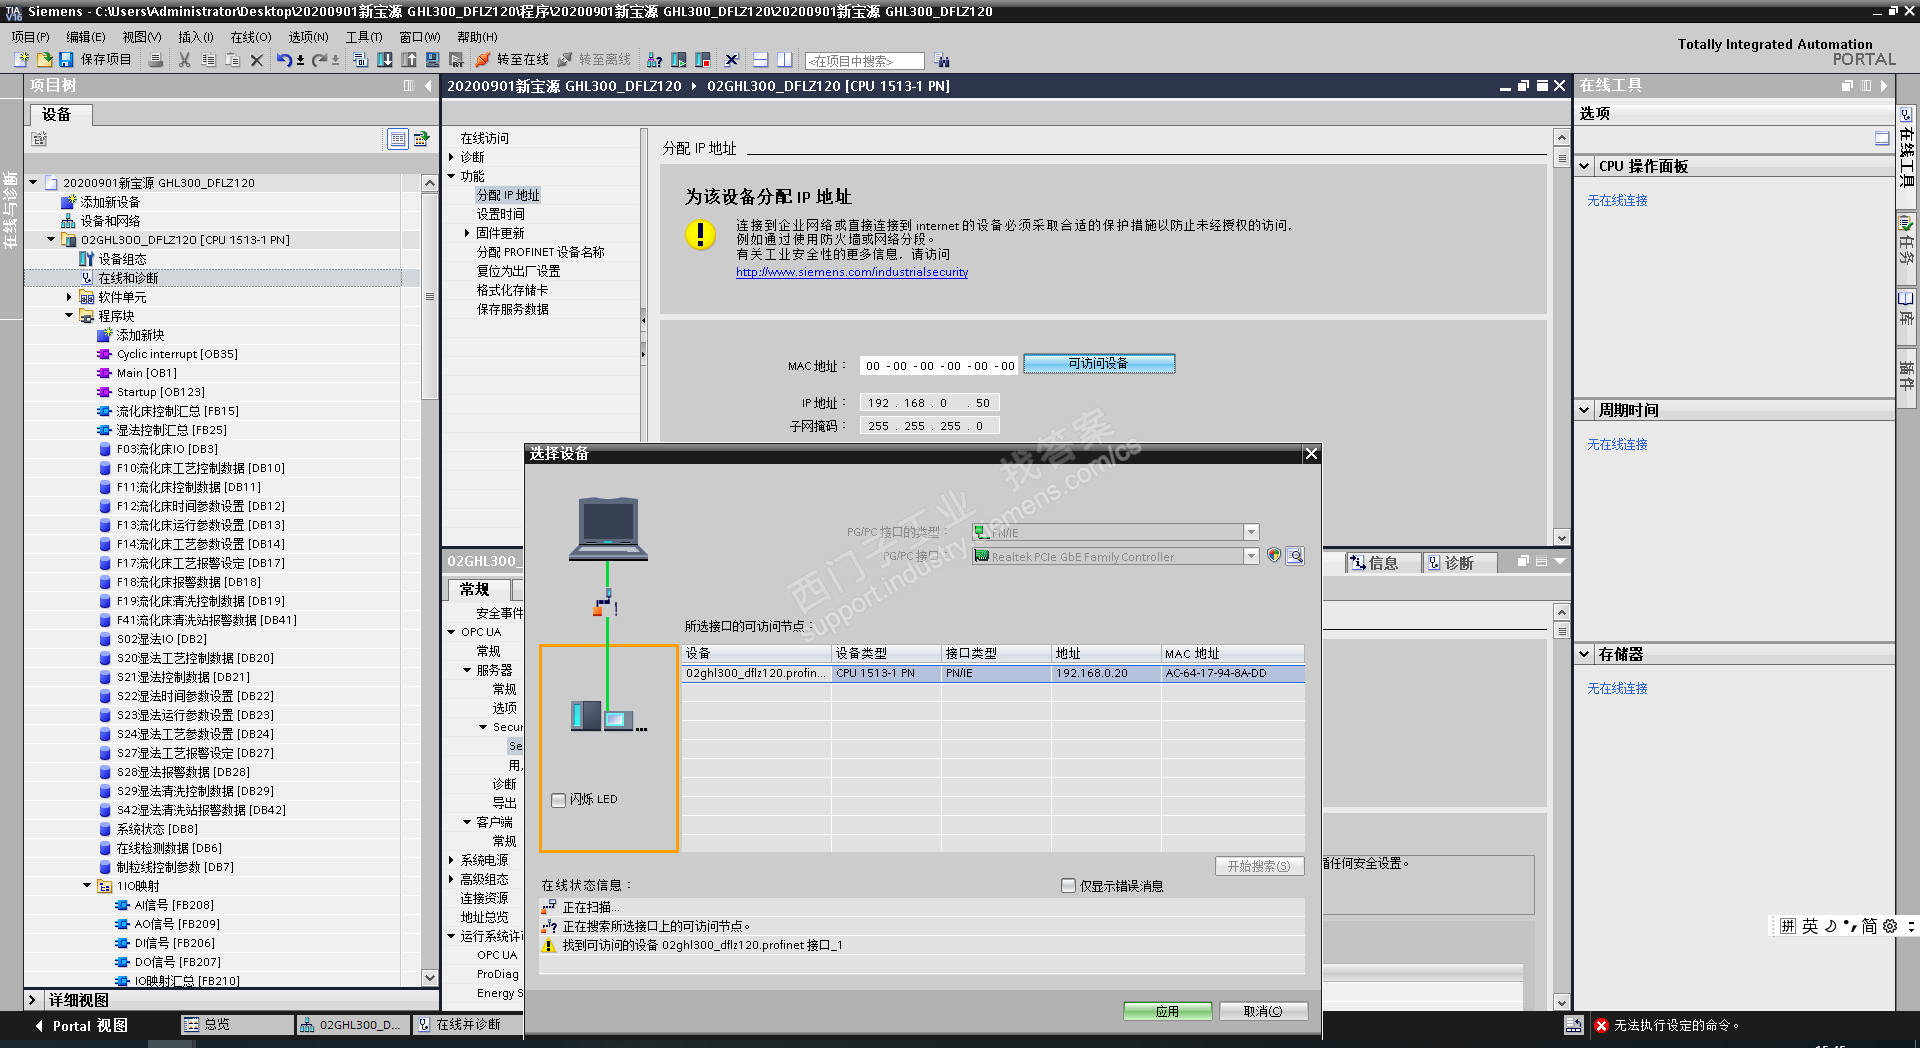Collapse the 1IO映射 folder

87,886
